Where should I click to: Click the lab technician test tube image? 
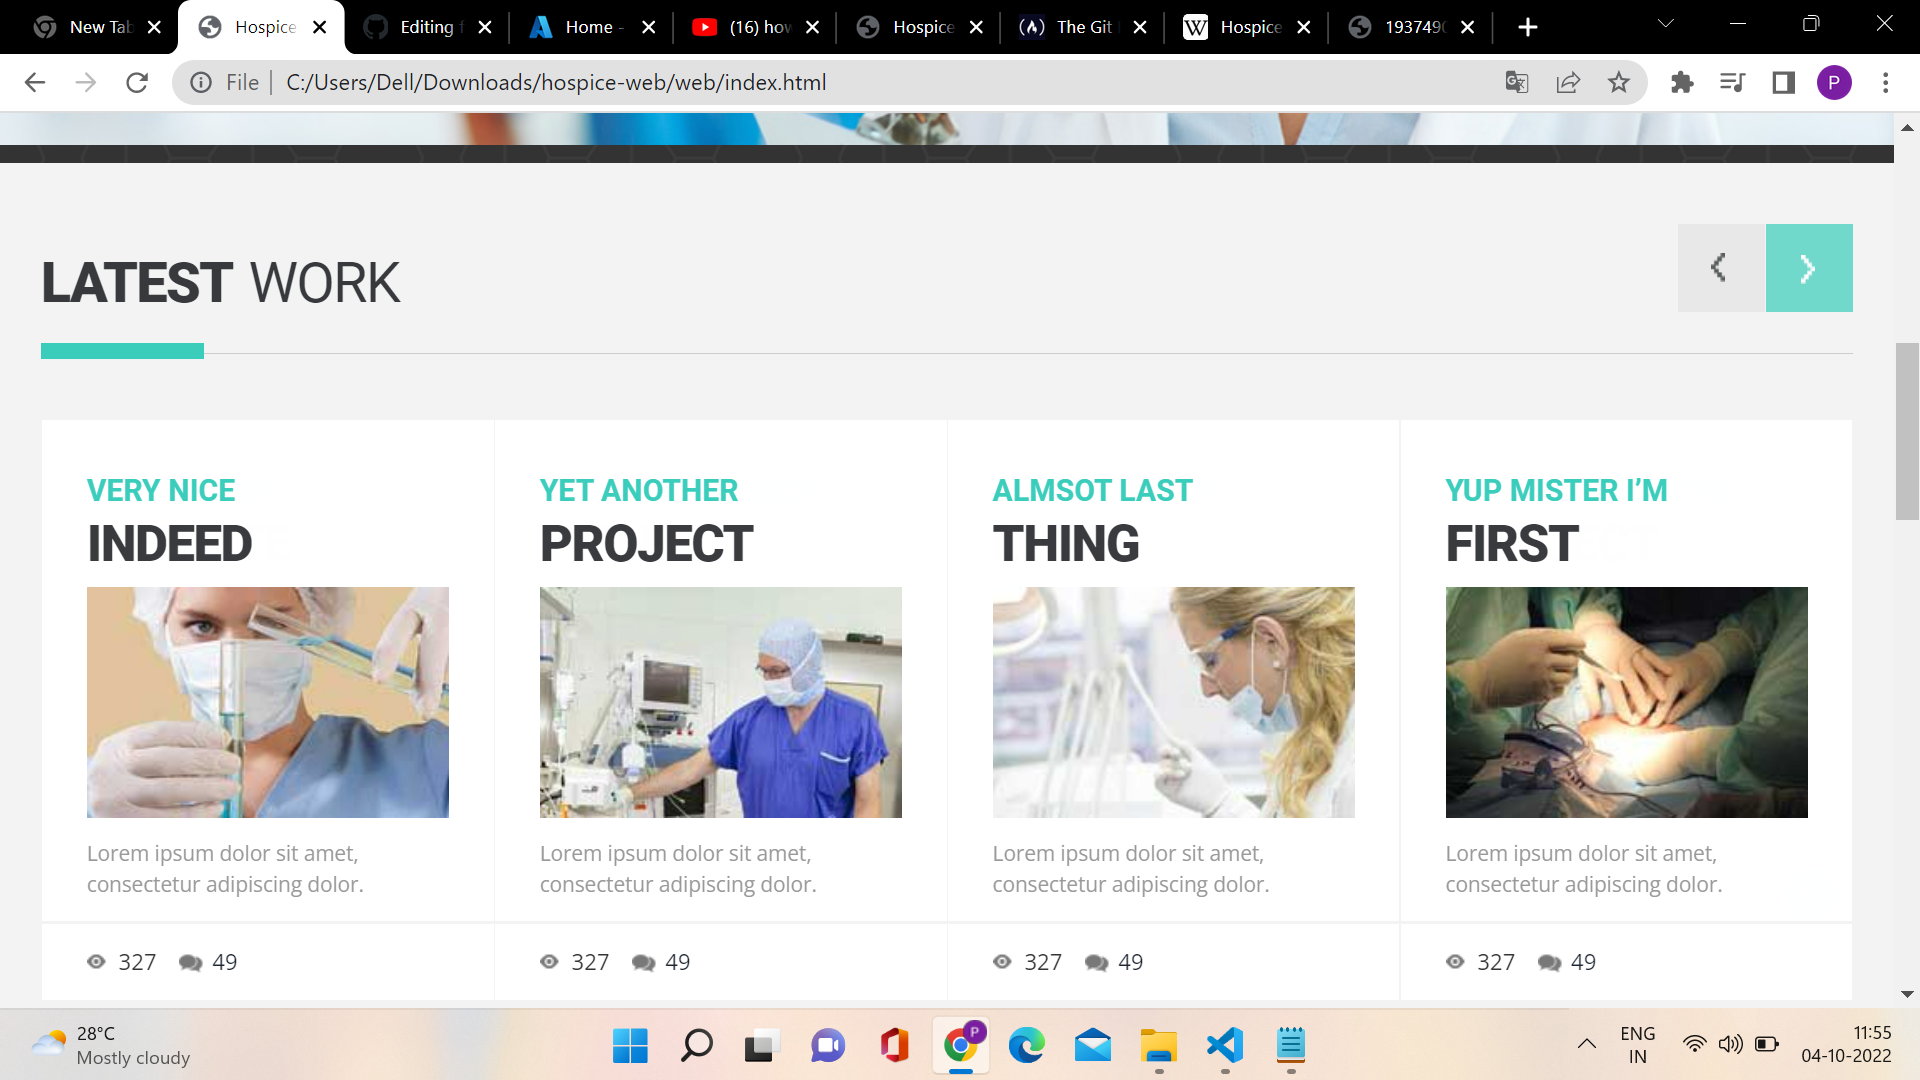(x=268, y=702)
